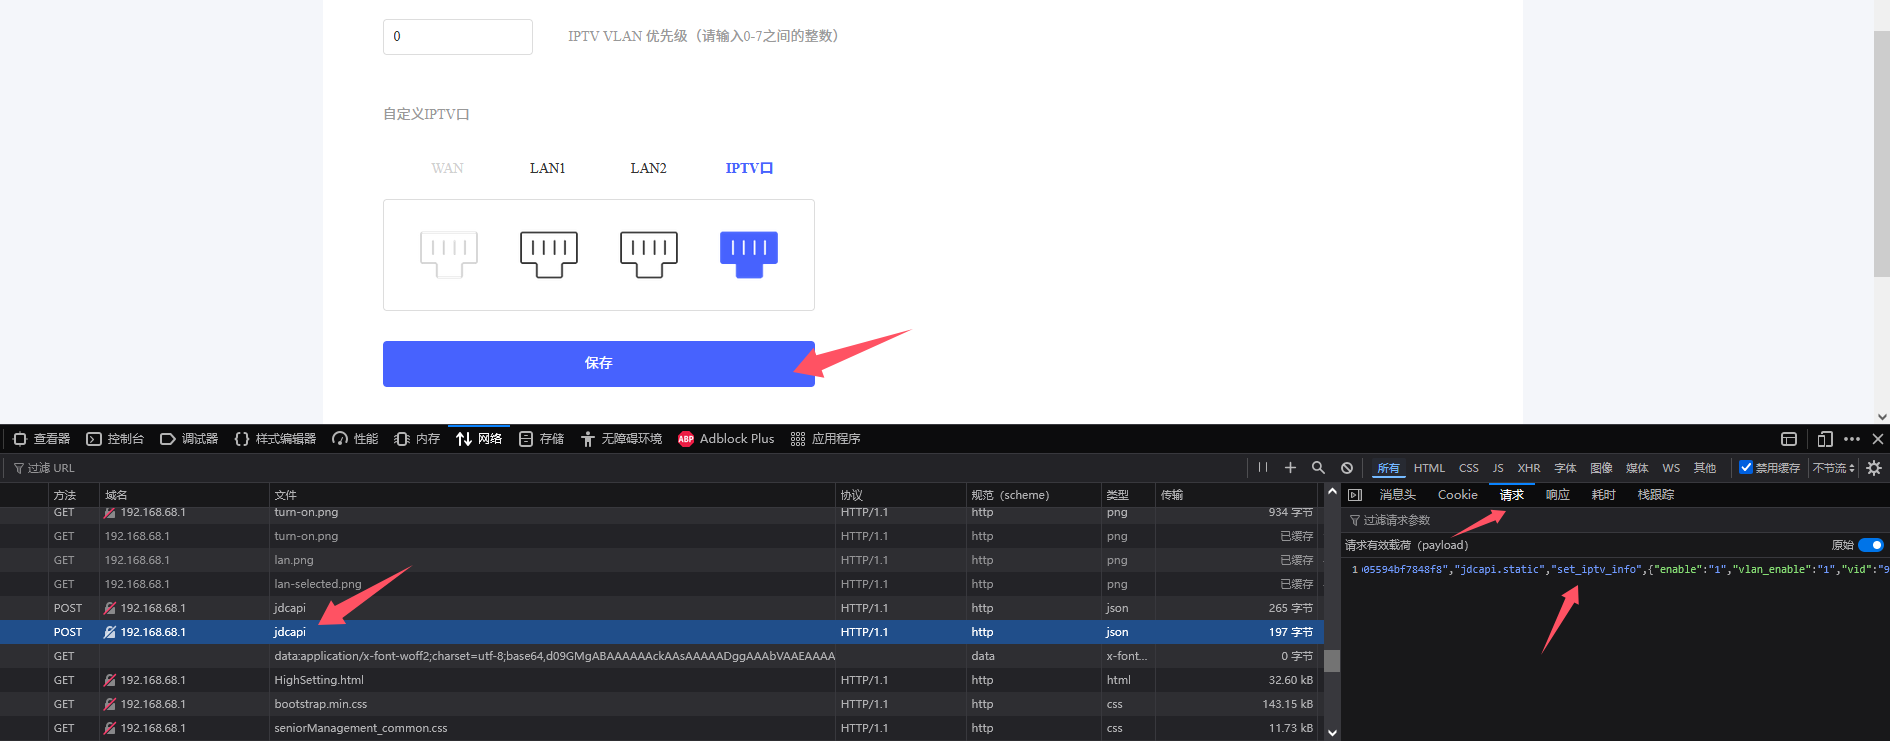
Task: Select the LAN1 port icon
Action: [549, 255]
